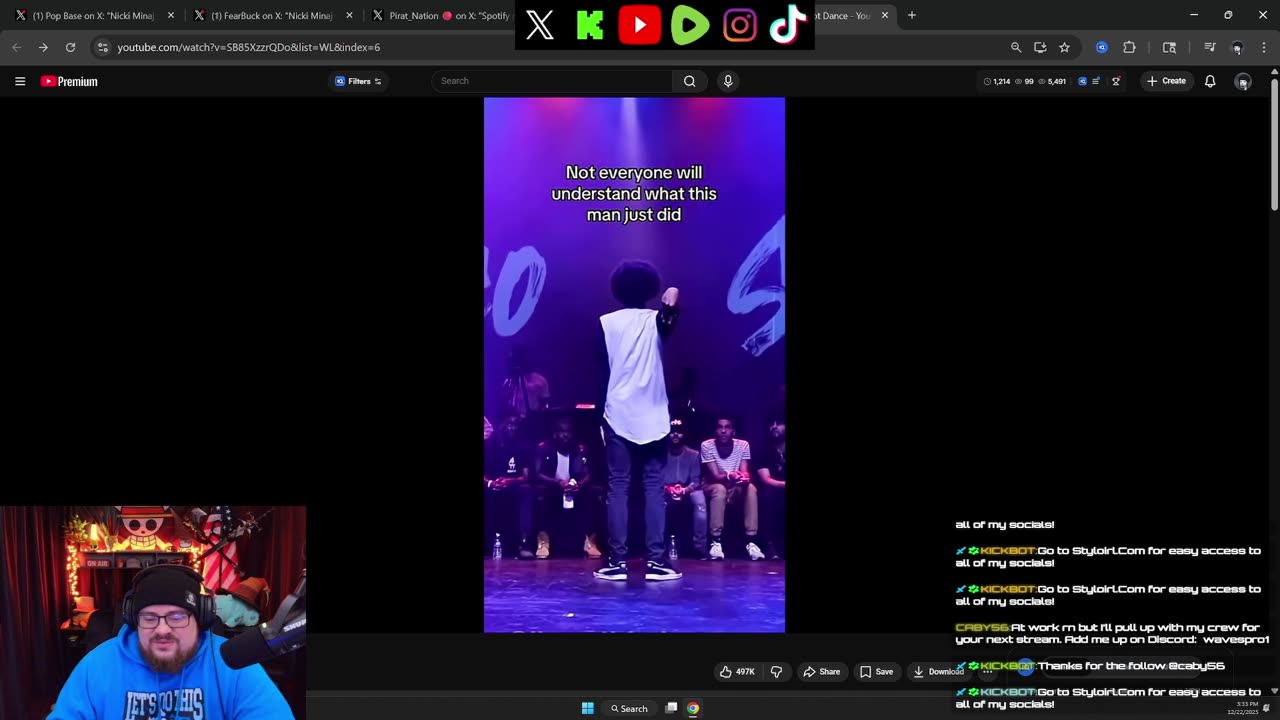1280x720 pixels.
Task: Open the side panel search icon
Action: click(x=1169, y=47)
